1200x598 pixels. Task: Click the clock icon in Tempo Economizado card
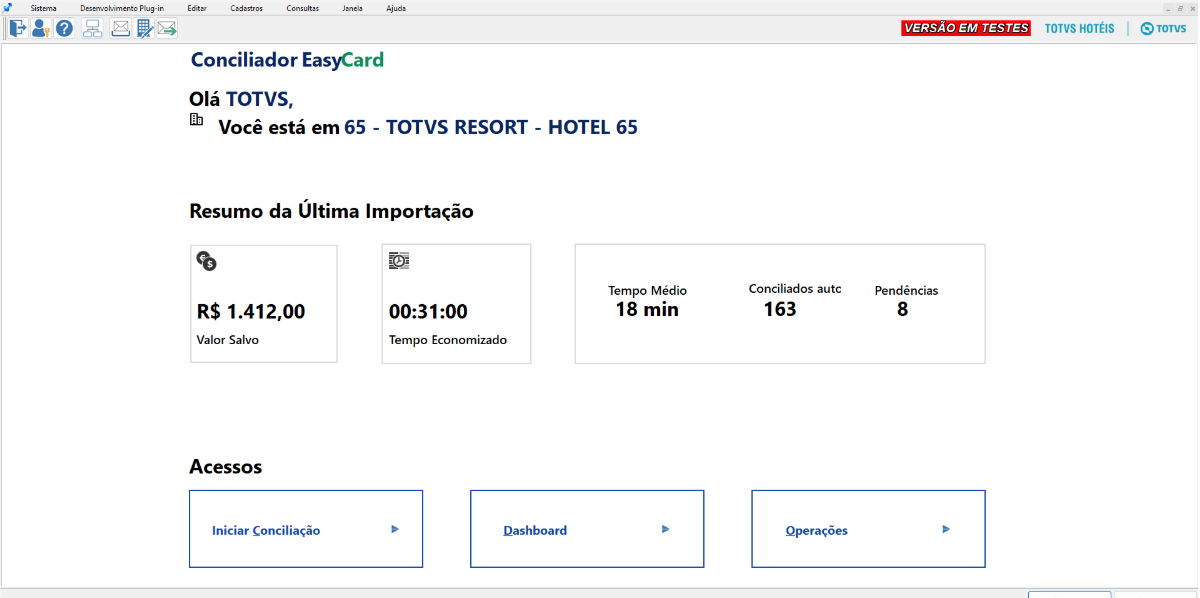(x=399, y=261)
